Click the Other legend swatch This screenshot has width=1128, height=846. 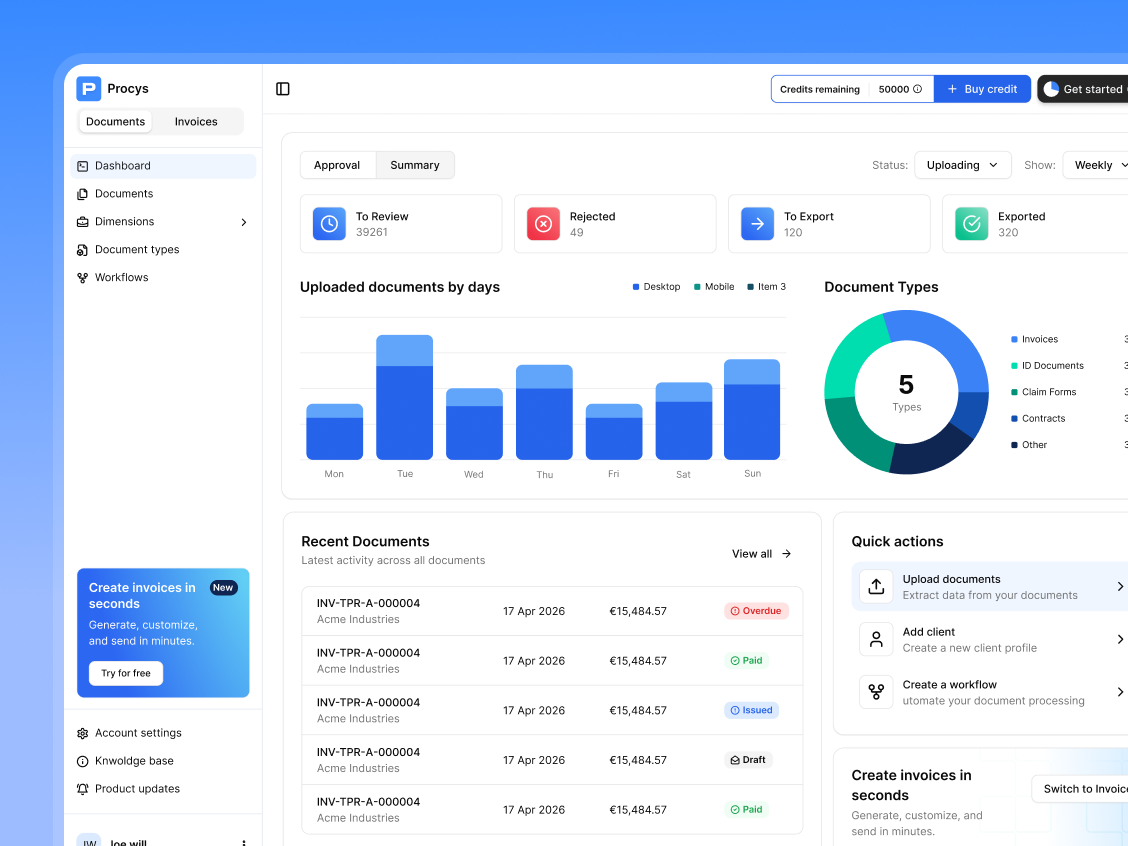pos(1014,445)
